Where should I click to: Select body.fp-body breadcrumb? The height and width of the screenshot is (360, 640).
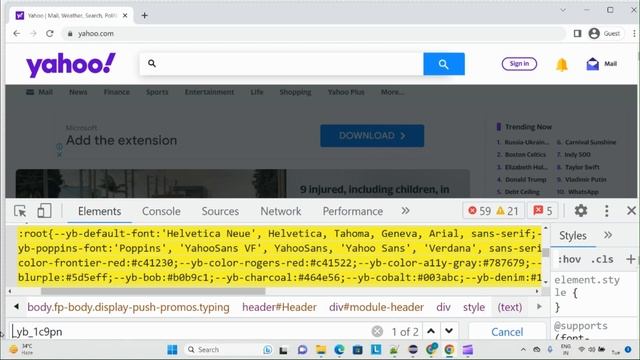[128, 307]
